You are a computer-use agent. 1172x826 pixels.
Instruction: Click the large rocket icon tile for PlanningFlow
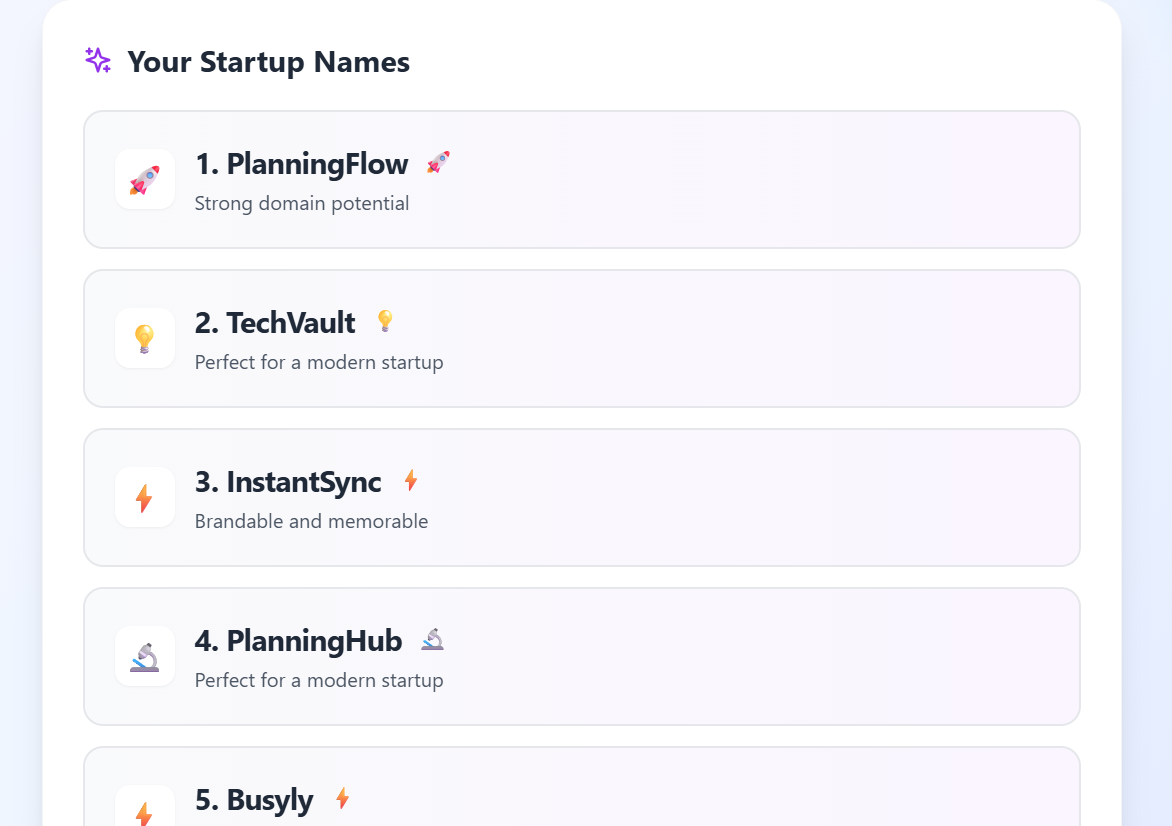145,180
